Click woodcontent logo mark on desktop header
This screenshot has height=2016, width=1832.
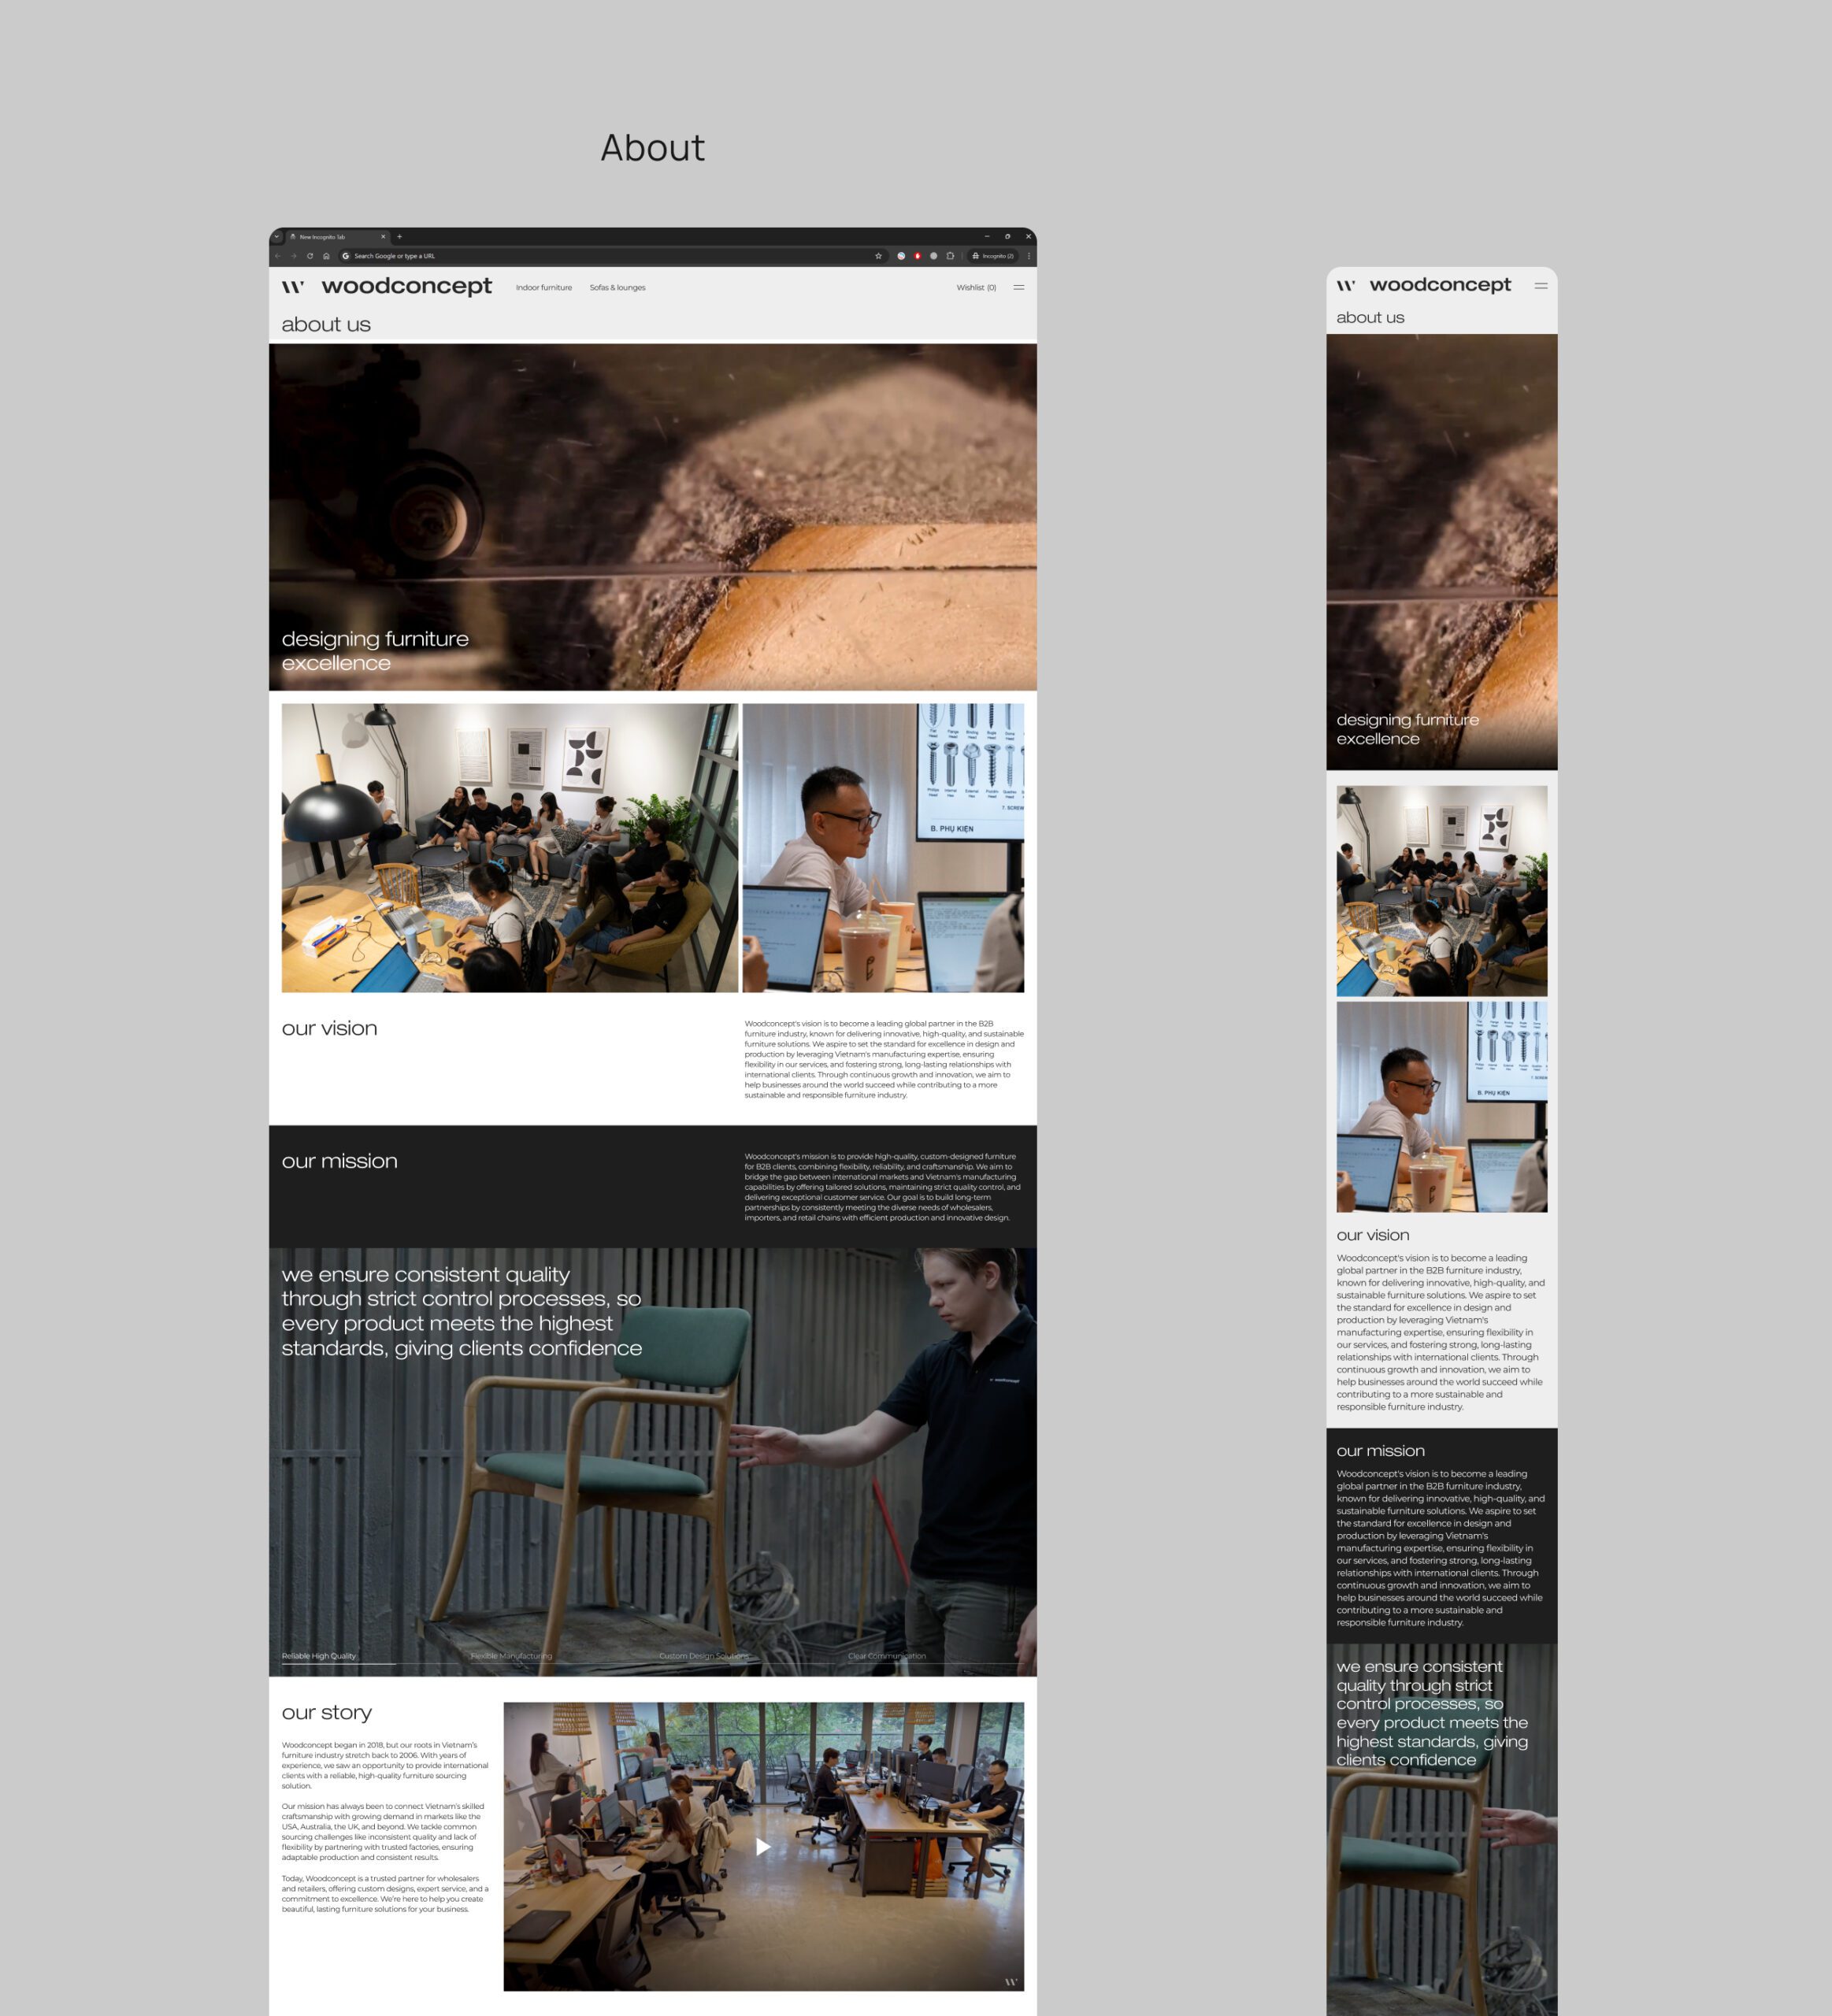click(x=292, y=287)
